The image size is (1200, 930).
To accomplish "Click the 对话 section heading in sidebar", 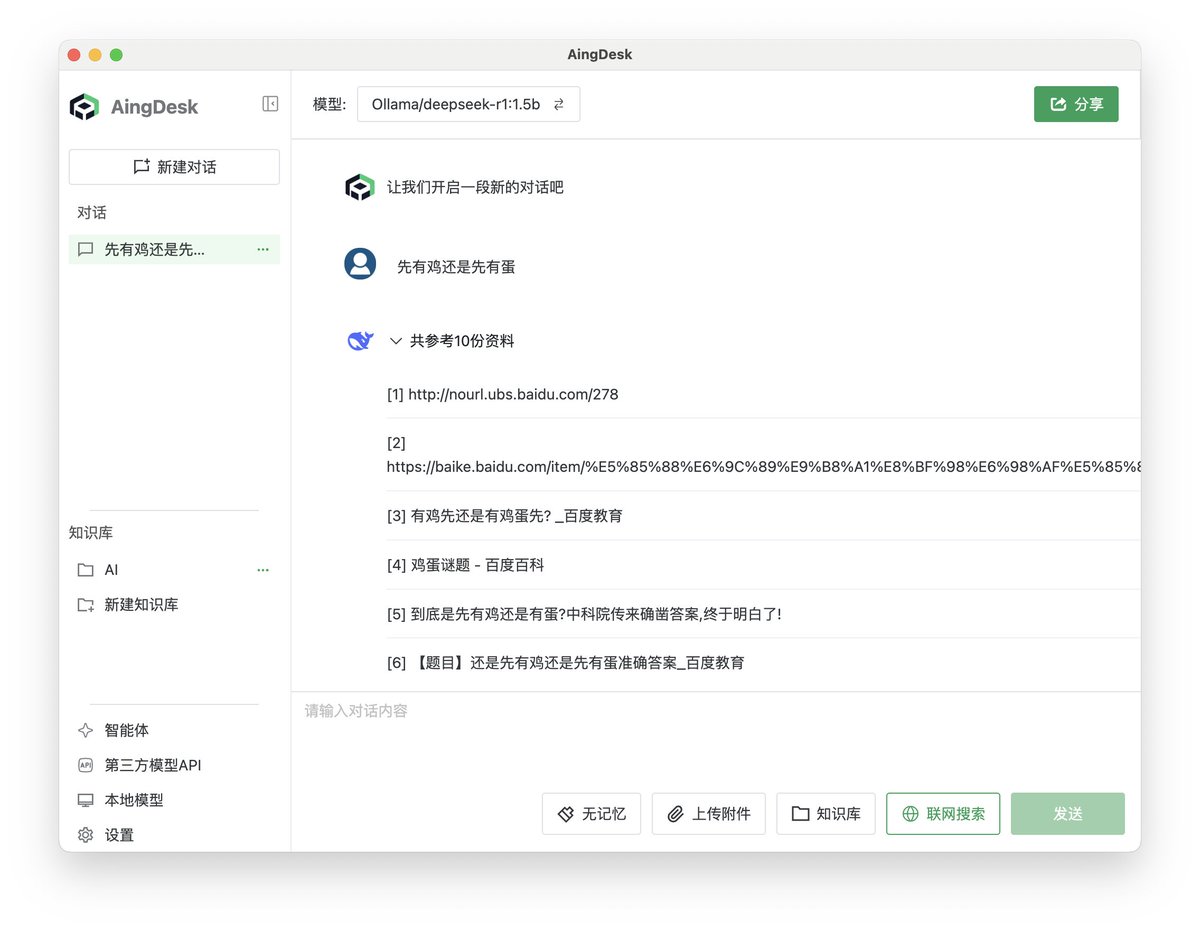I will (92, 213).
